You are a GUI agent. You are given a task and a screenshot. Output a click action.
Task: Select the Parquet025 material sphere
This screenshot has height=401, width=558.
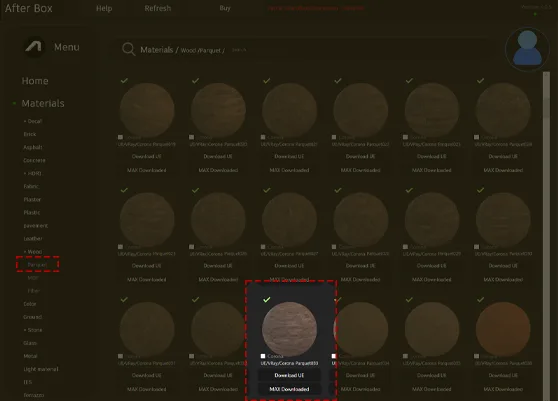147,220
